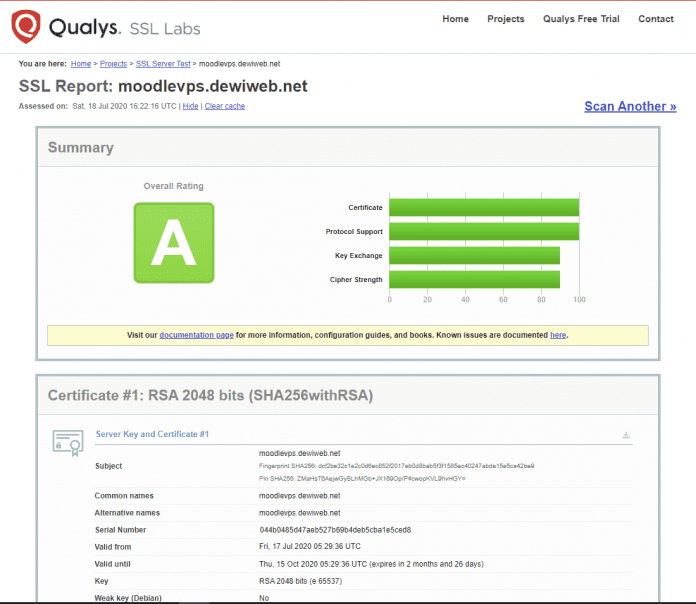Viewport: 696px width, 604px height.
Task: Click the Hide link
Action: click(x=190, y=106)
